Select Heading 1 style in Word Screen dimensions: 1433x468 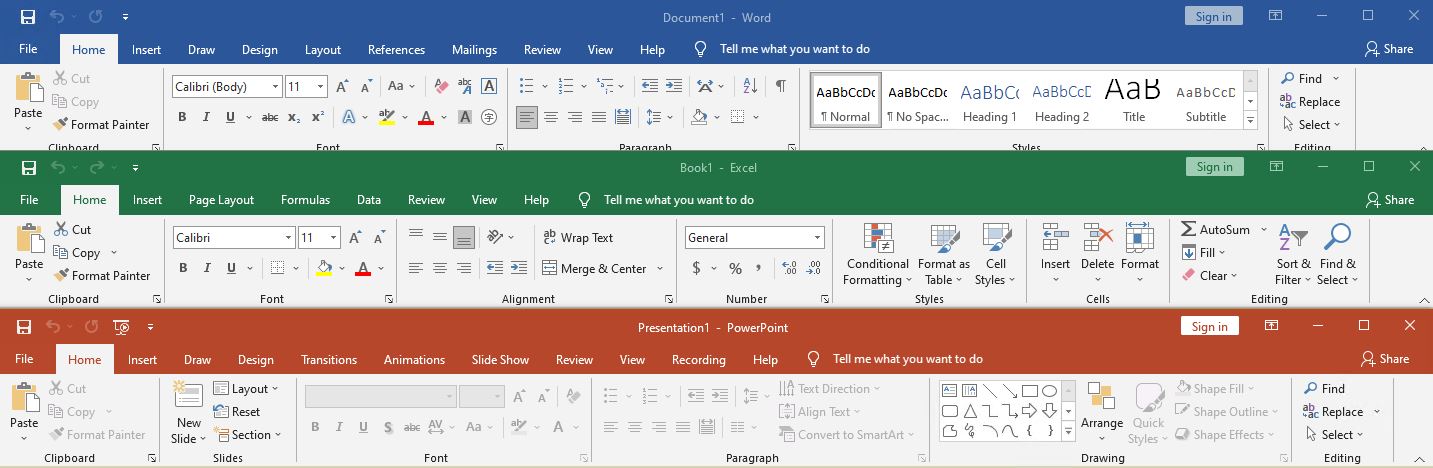coord(989,100)
